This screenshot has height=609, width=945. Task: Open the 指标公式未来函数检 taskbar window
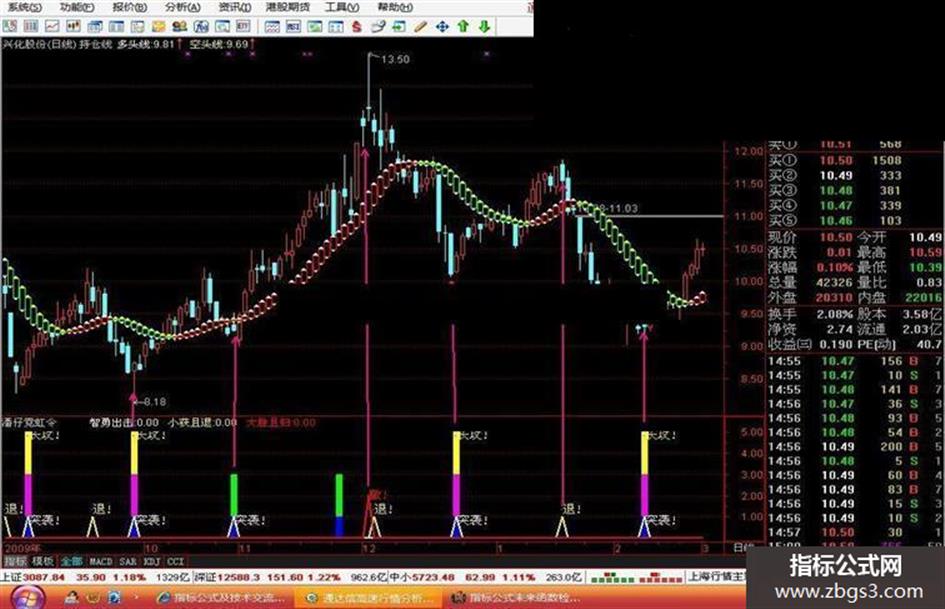pyautogui.click(x=517, y=598)
